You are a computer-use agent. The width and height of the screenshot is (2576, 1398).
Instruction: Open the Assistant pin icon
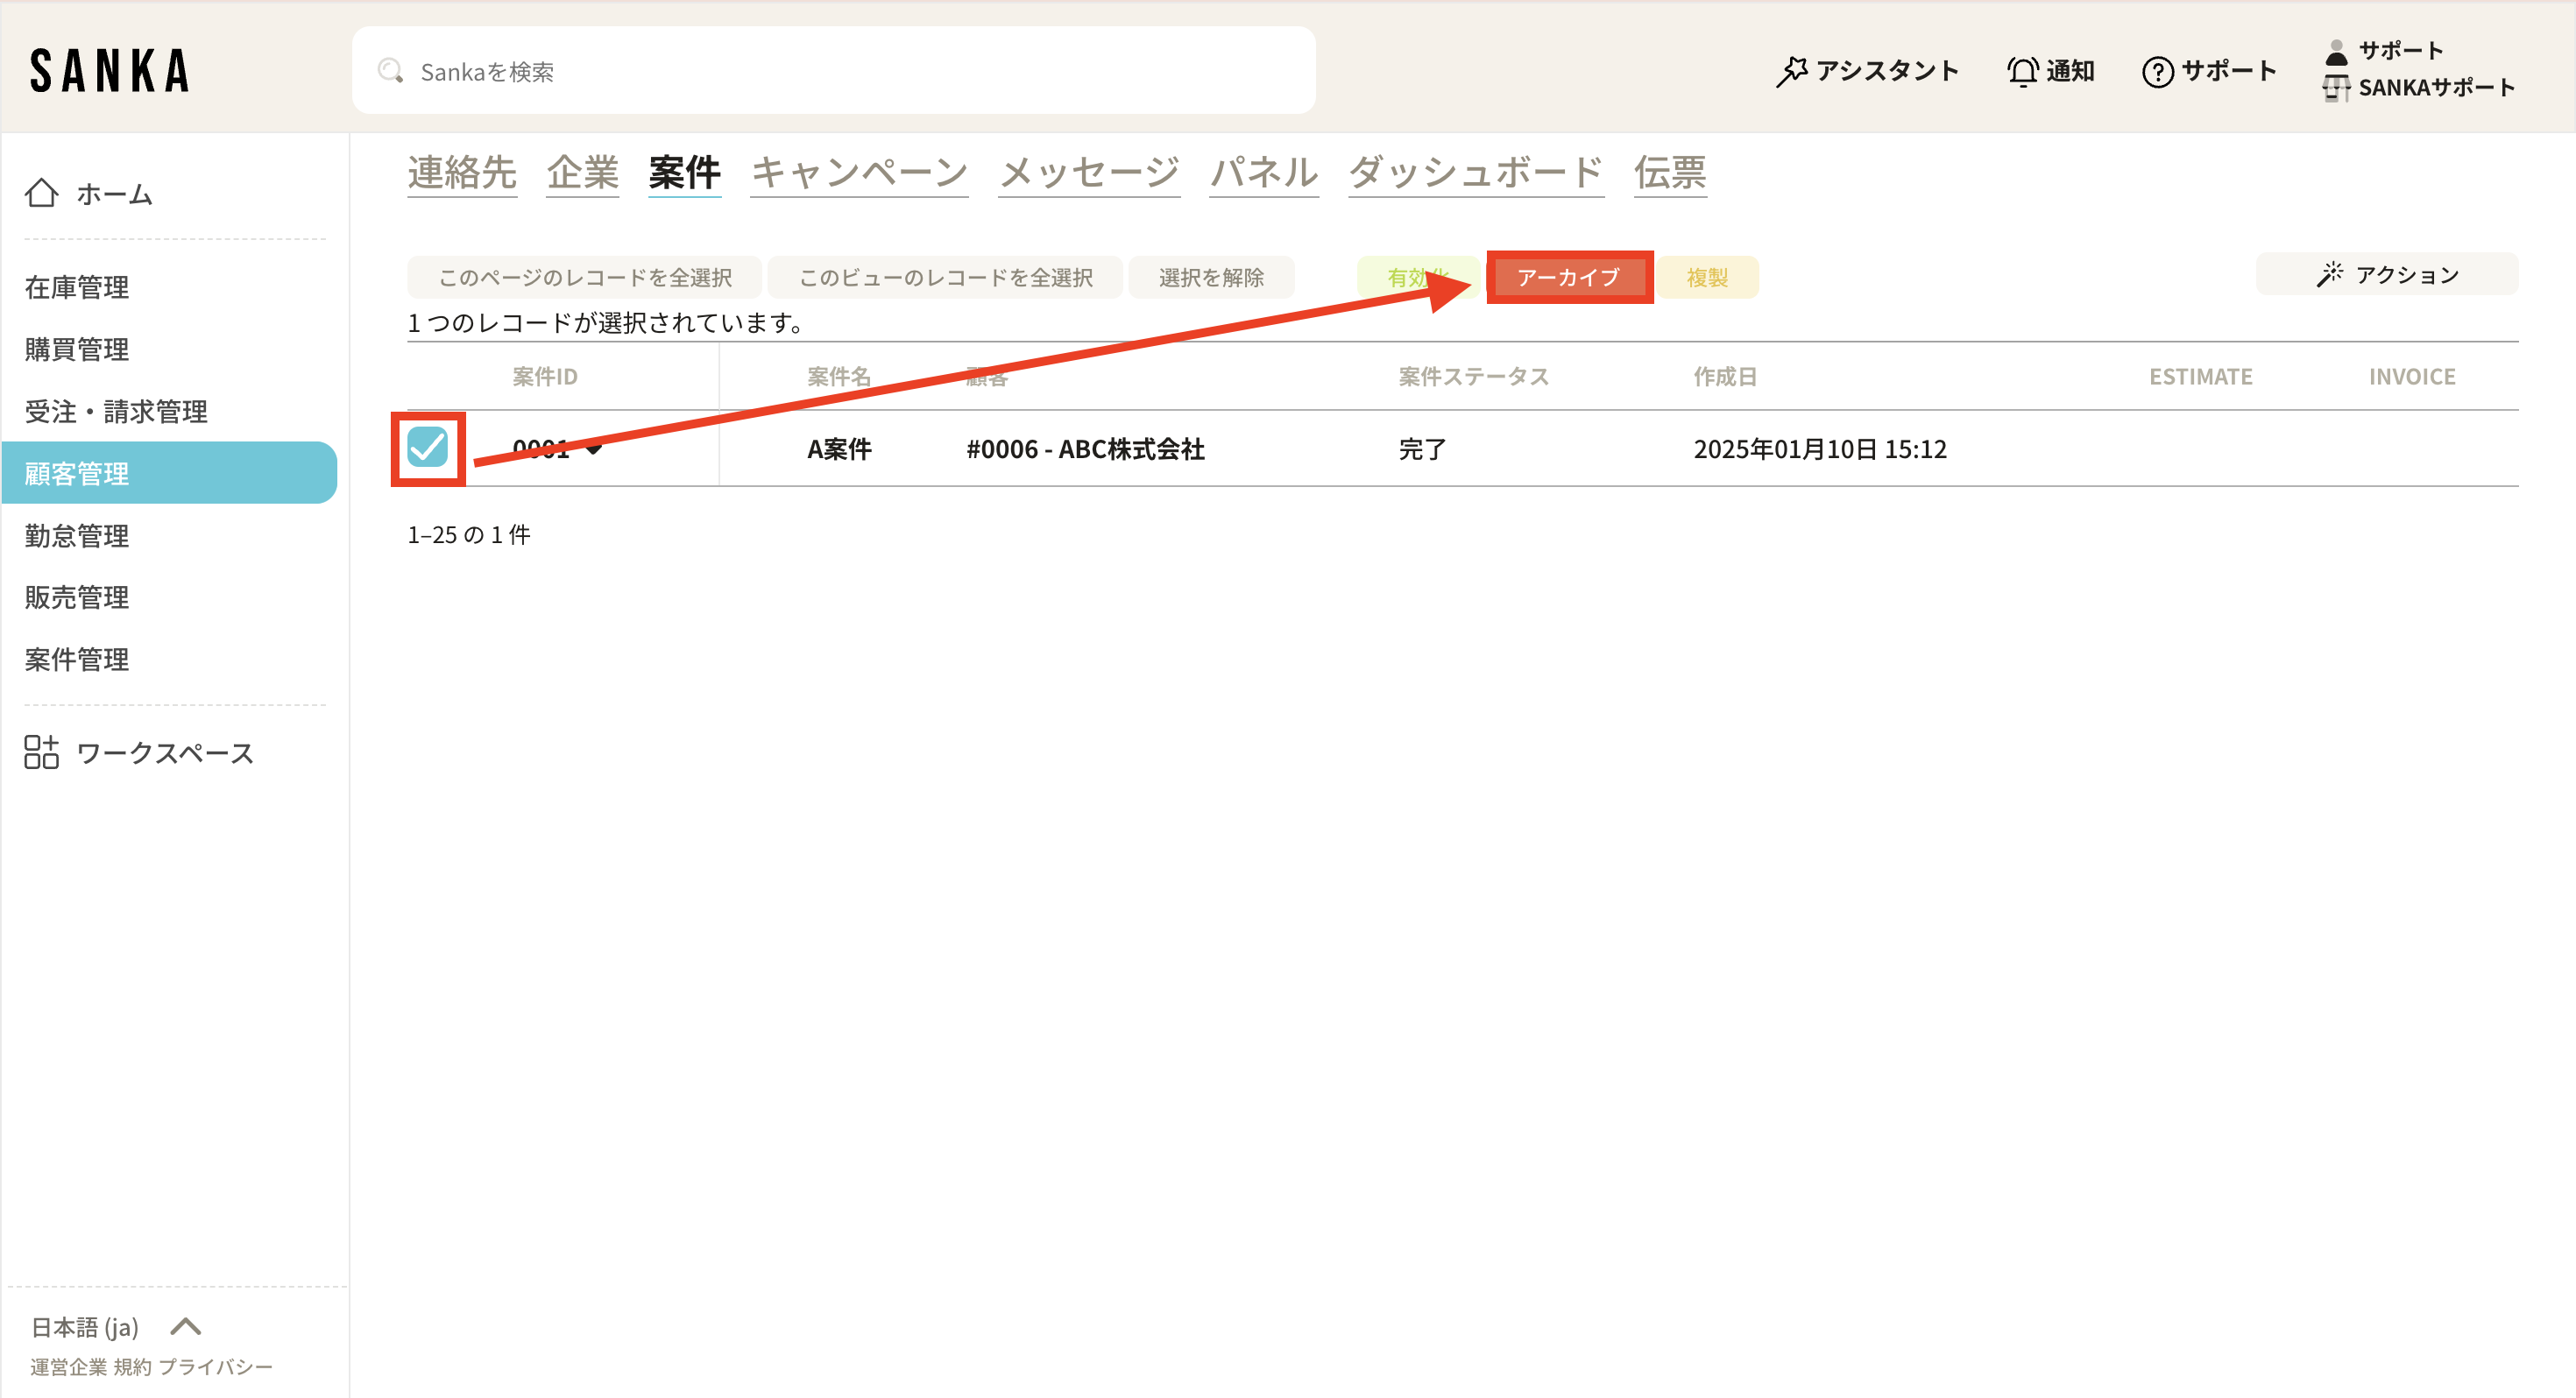coord(1791,71)
